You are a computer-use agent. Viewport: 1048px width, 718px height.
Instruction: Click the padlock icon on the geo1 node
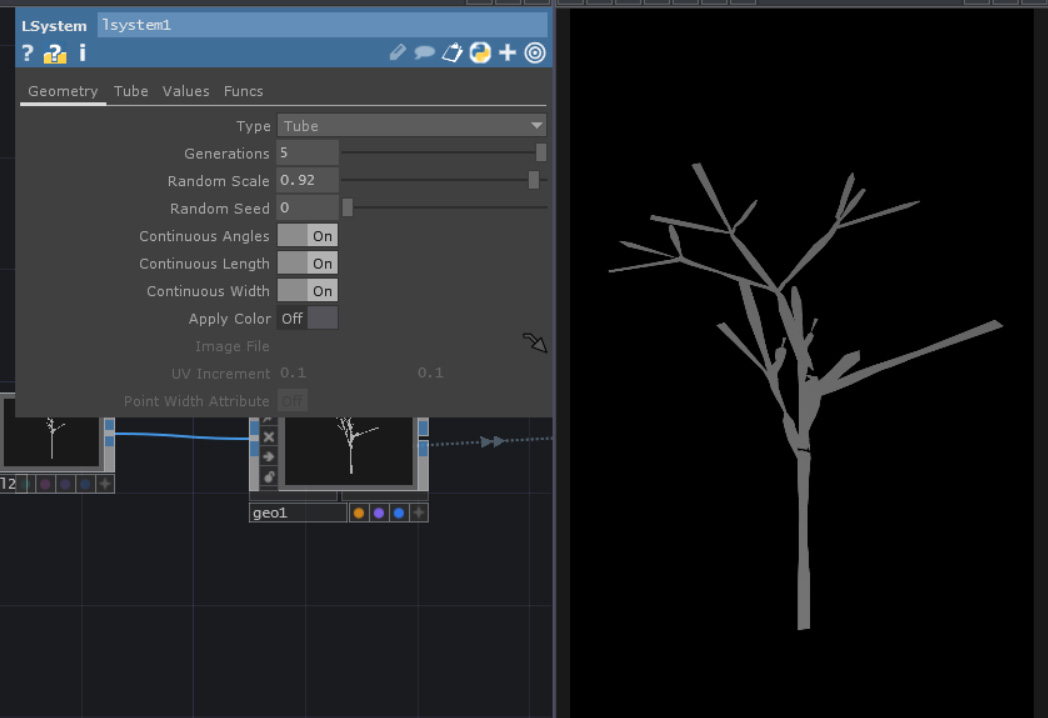coord(269,477)
